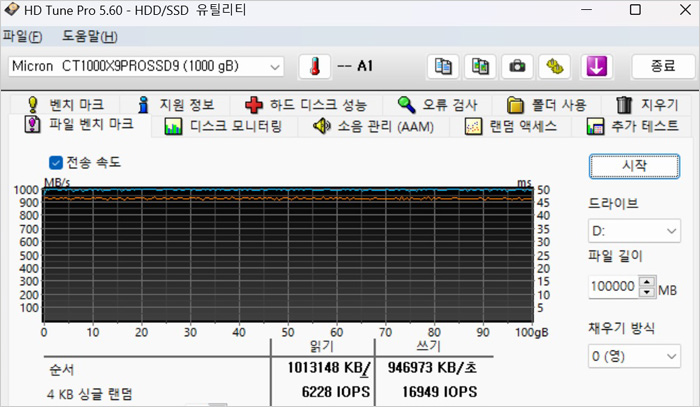This screenshot has height=407, width=700.
Task: Click the 파일 길이 100000 input field
Action: tap(614, 287)
